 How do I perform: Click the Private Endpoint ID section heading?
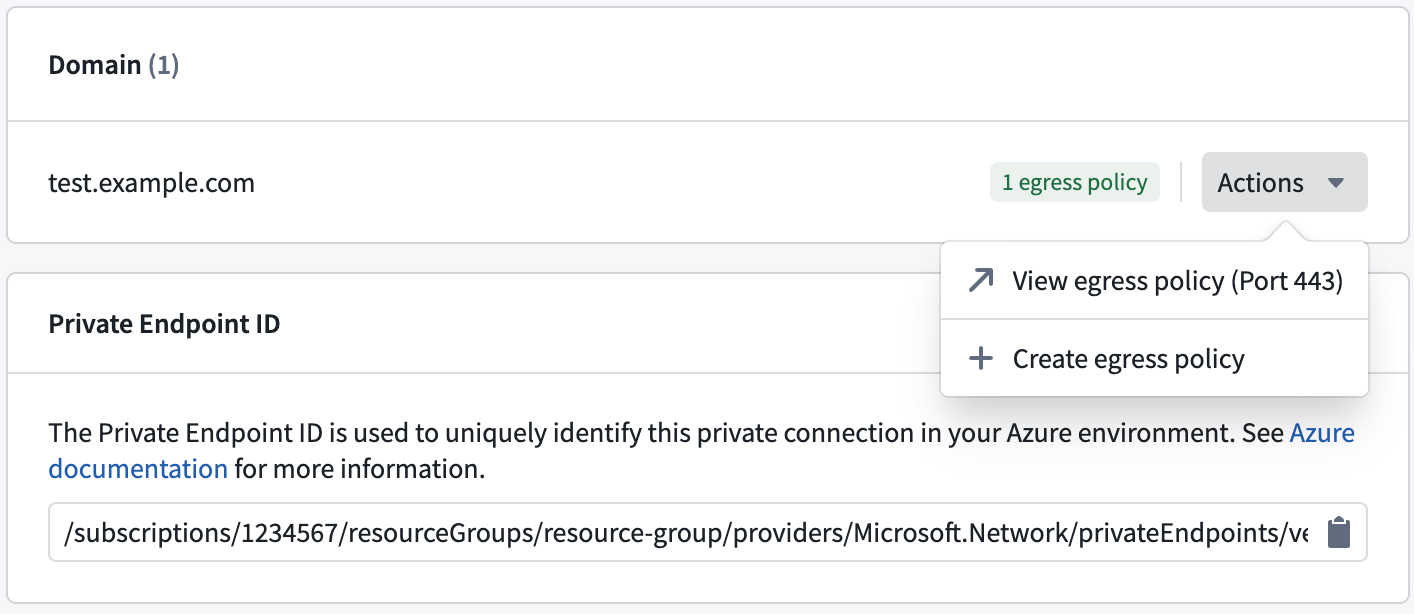click(x=164, y=323)
